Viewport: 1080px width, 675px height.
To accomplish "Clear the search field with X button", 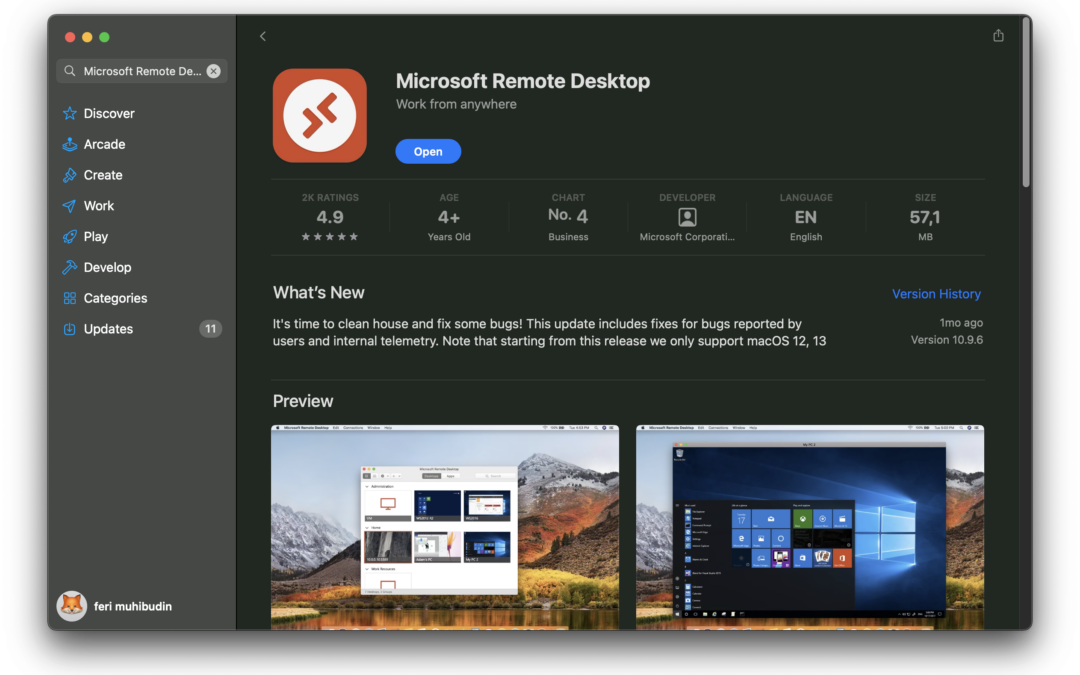I will 214,71.
